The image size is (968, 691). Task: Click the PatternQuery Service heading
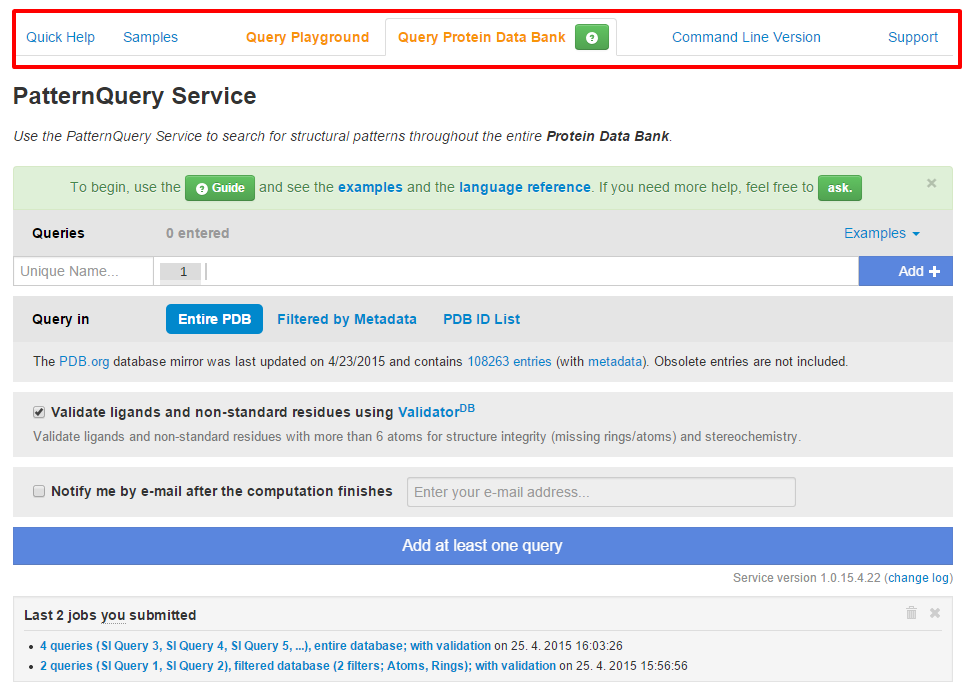(x=135, y=96)
